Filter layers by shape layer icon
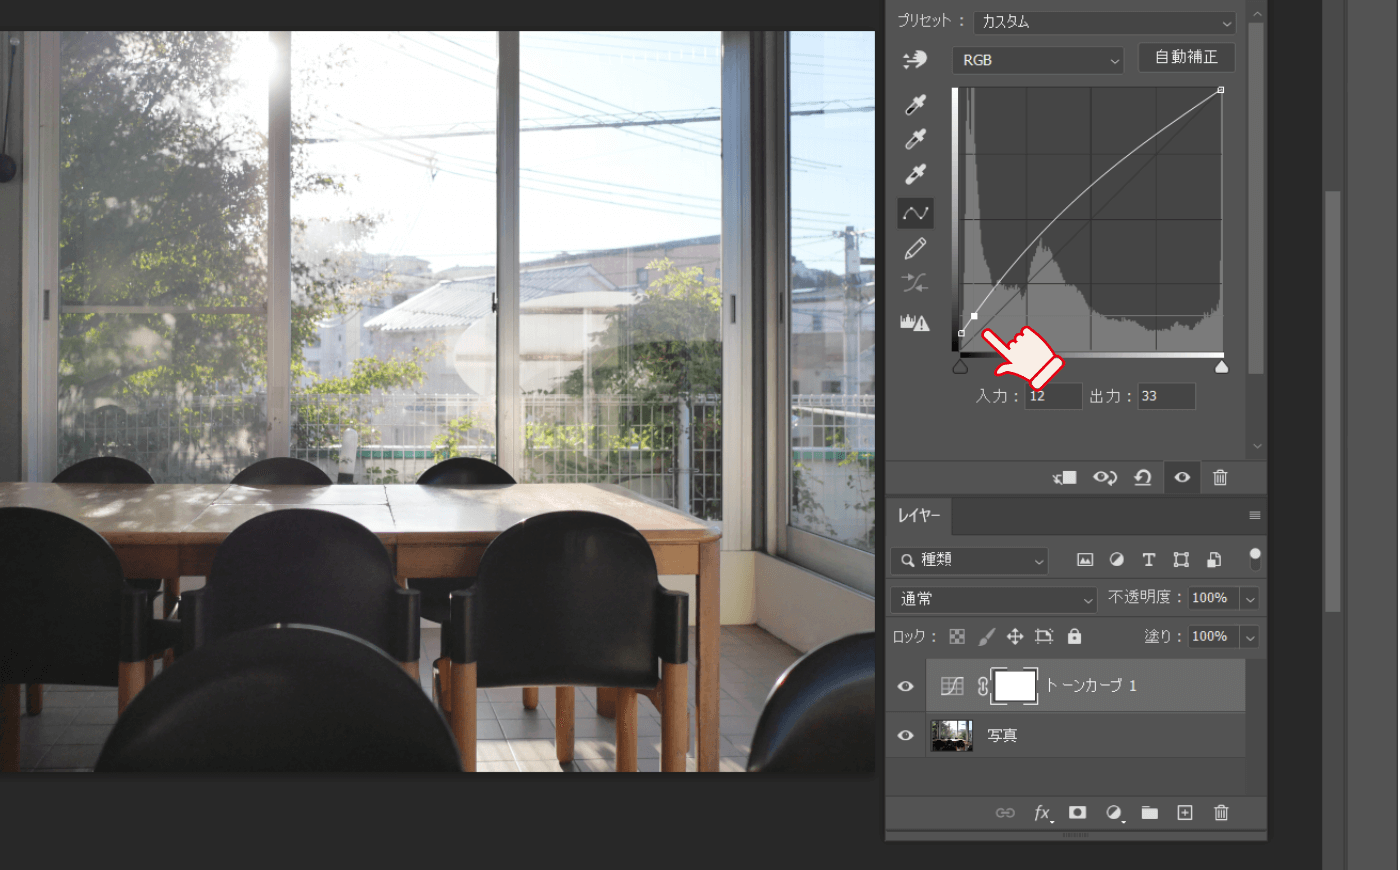The height and width of the screenshot is (870, 1400). pyautogui.click(x=1181, y=560)
